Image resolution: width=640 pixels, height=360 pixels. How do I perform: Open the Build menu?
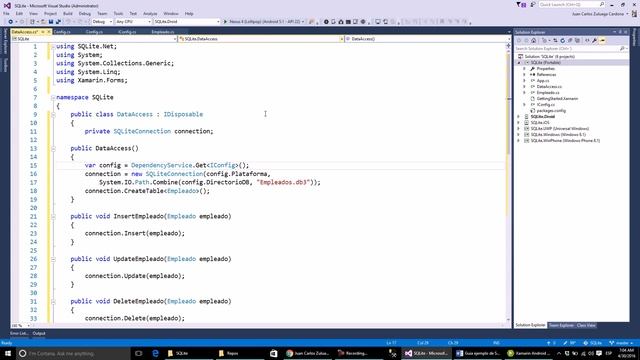pos(67,13)
